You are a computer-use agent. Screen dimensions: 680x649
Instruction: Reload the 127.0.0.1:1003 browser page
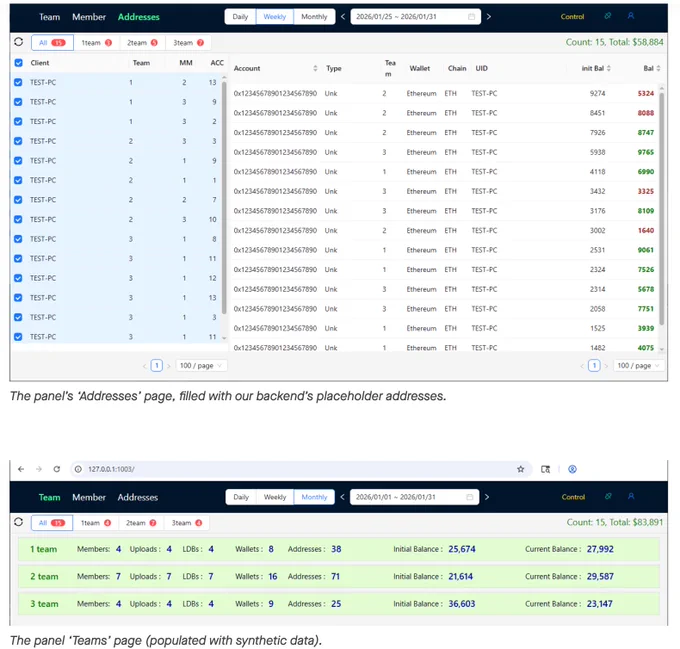tap(56, 469)
